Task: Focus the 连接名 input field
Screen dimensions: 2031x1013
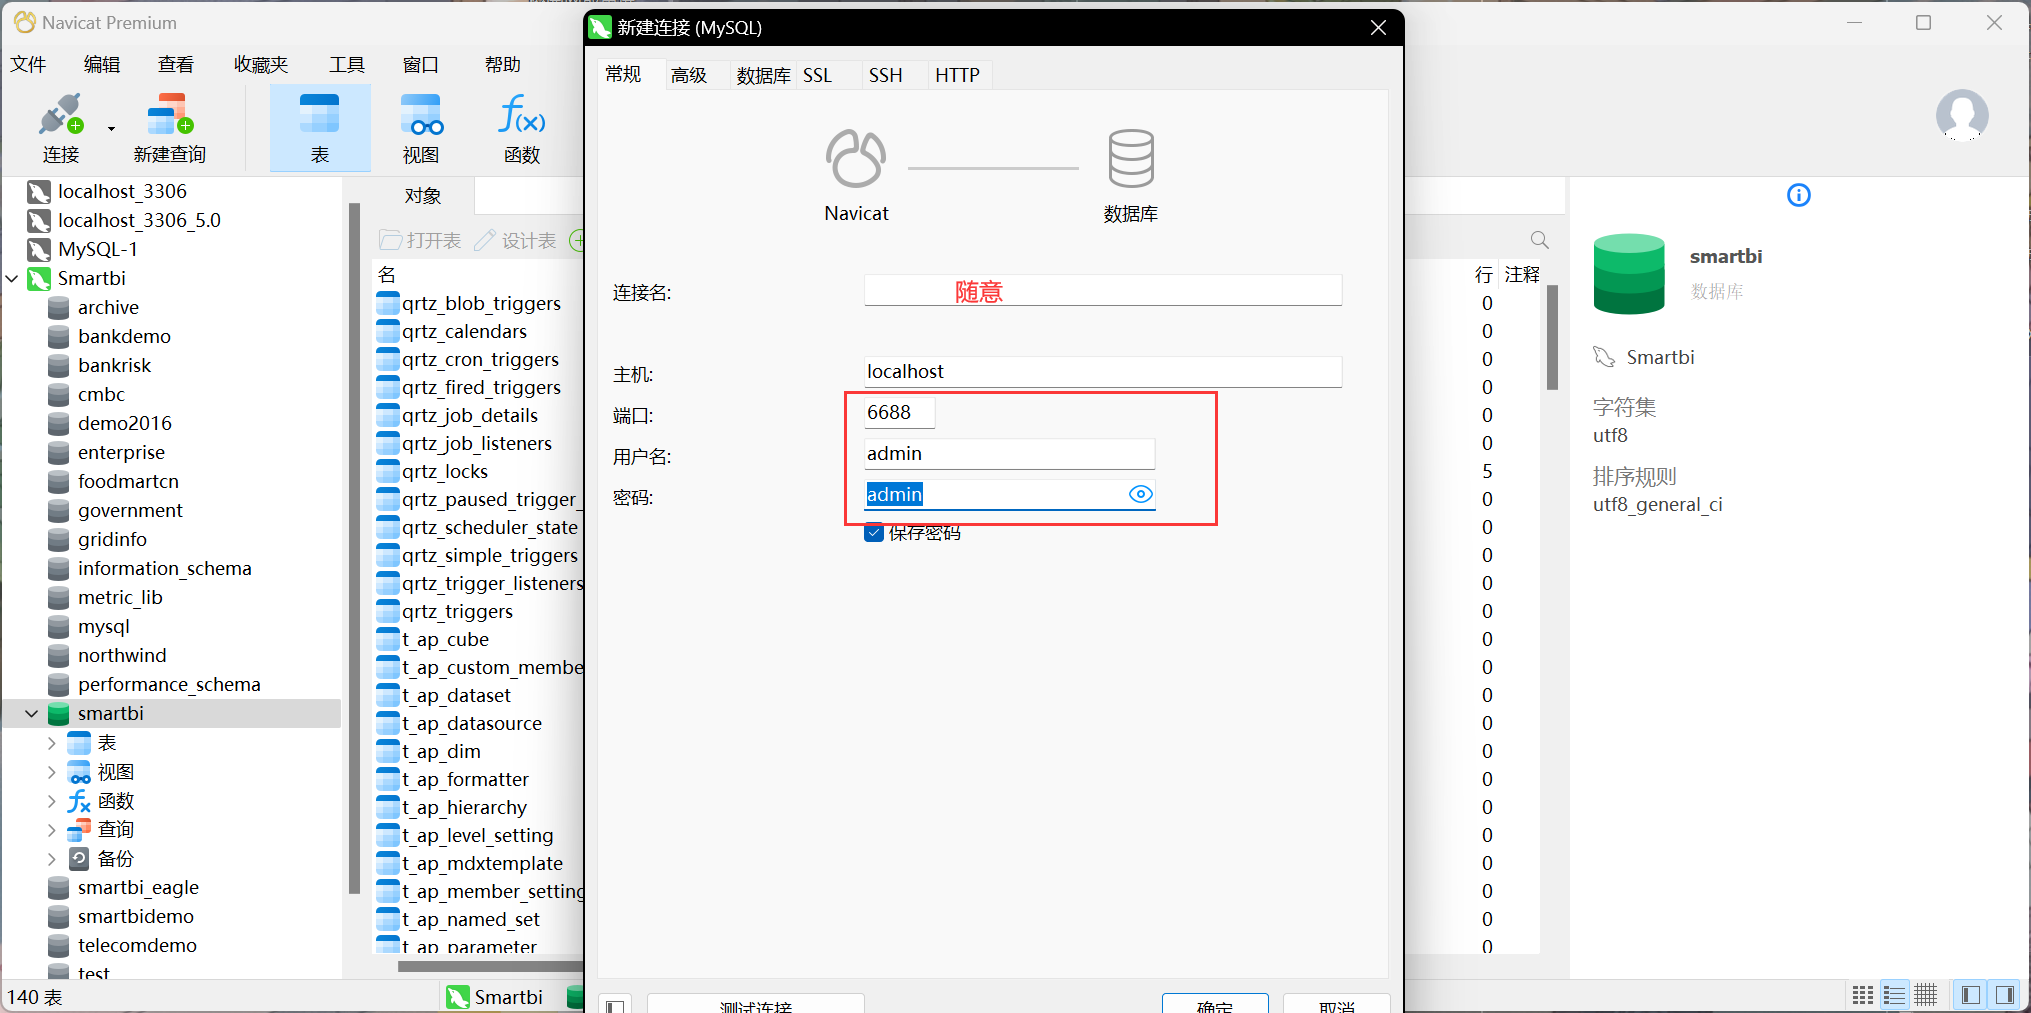Action: (1103, 291)
